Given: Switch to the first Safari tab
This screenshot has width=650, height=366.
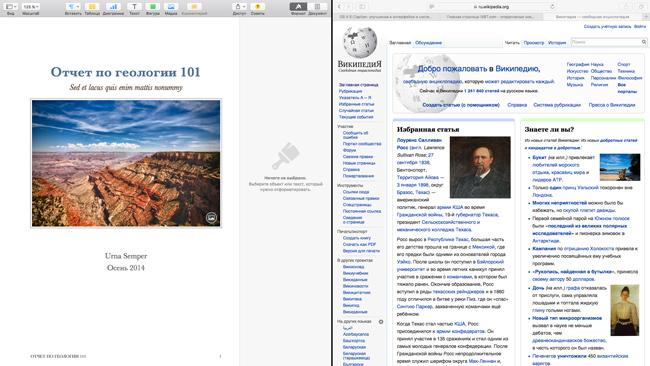Looking at the screenshot, I should [x=386, y=17].
